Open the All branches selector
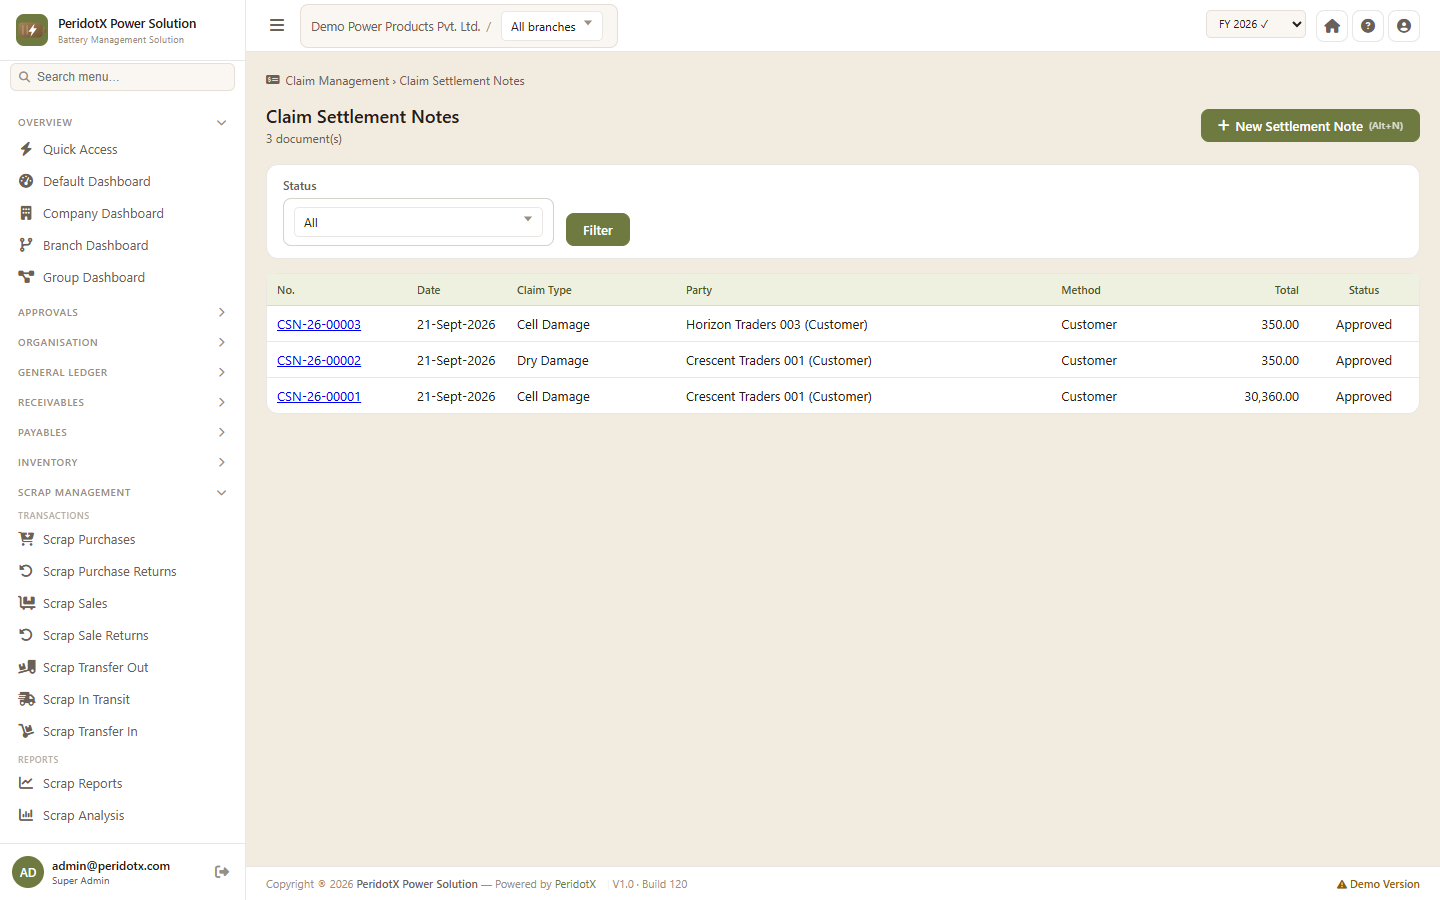The height and width of the screenshot is (900, 1440). 551,26
